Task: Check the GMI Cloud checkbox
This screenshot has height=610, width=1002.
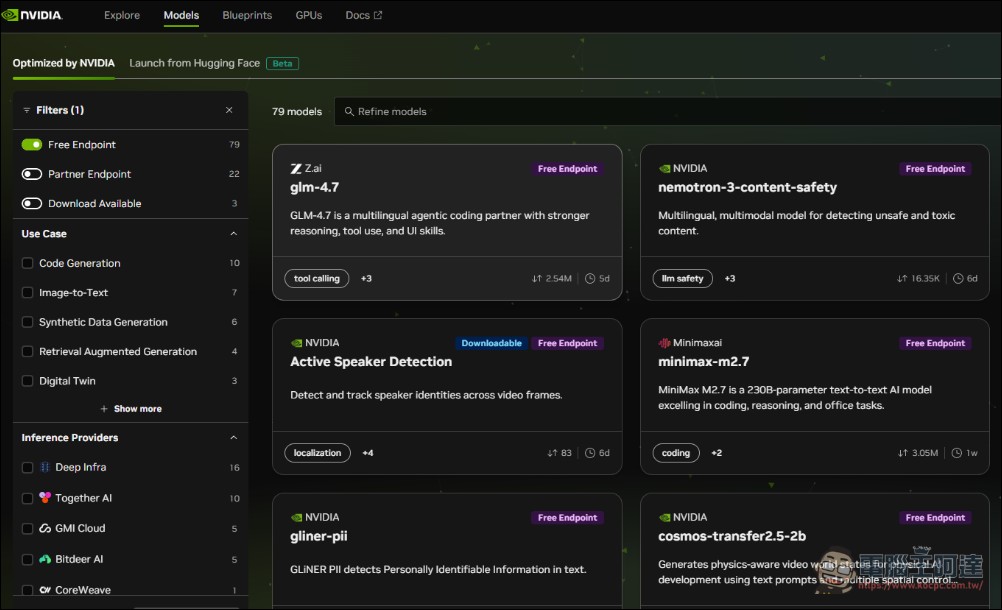Action: tap(27, 529)
